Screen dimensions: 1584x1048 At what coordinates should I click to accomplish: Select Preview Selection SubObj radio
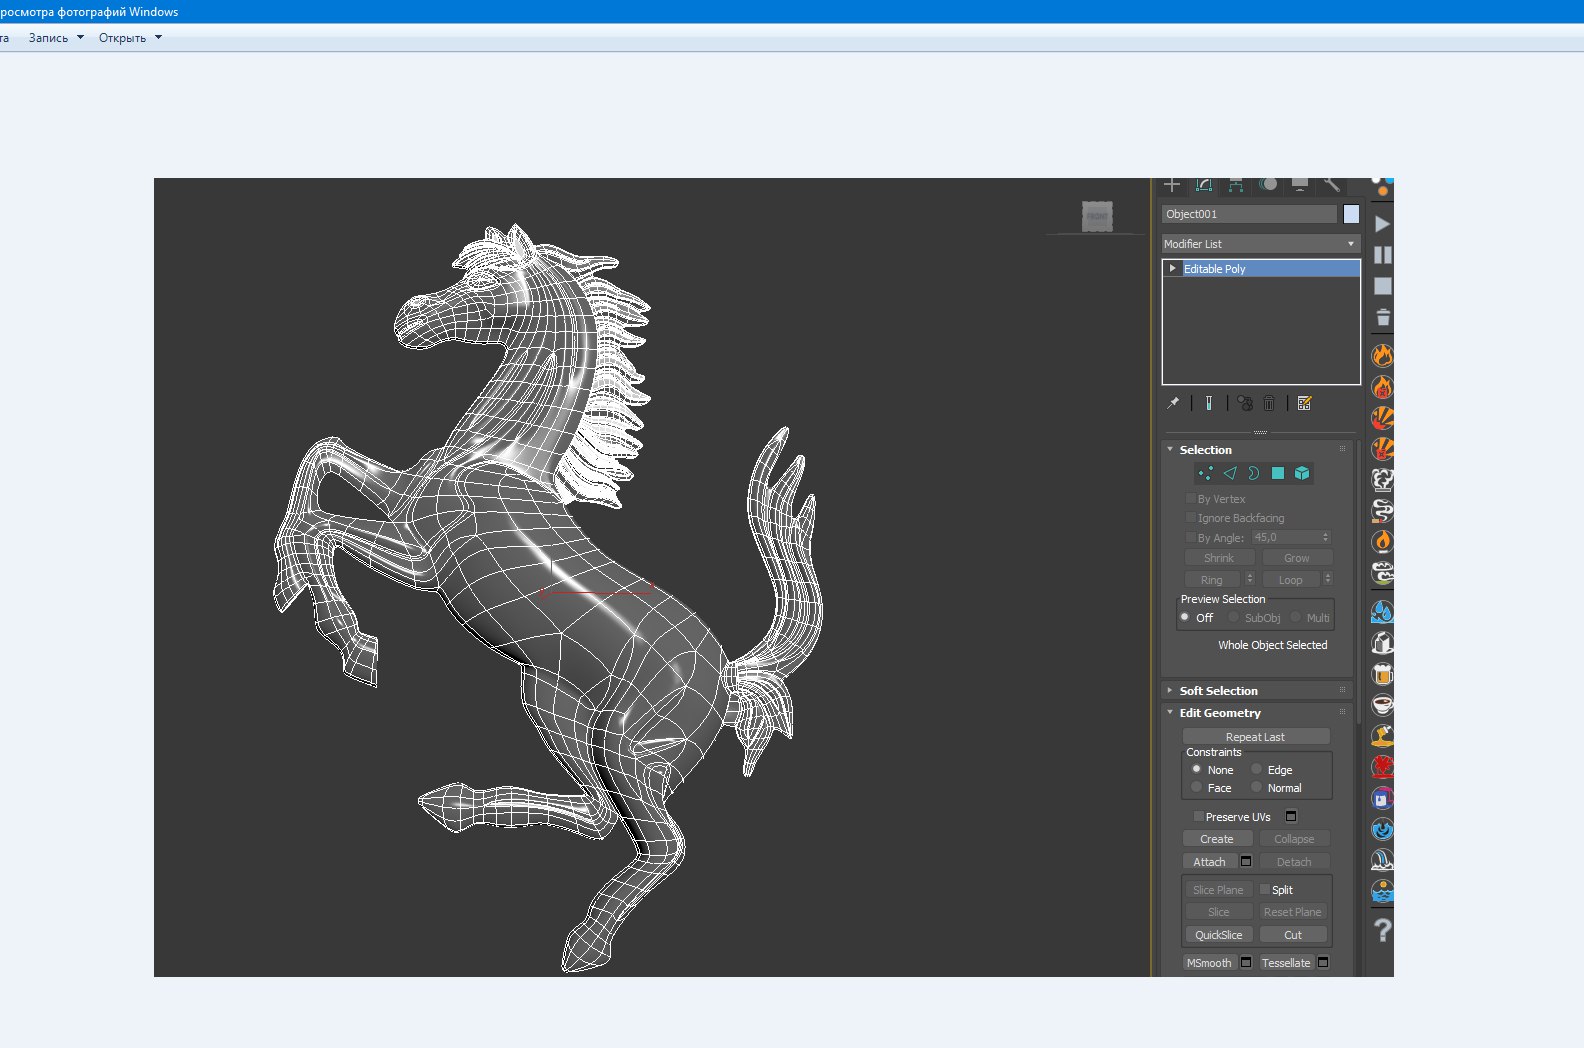tap(1234, 617)
